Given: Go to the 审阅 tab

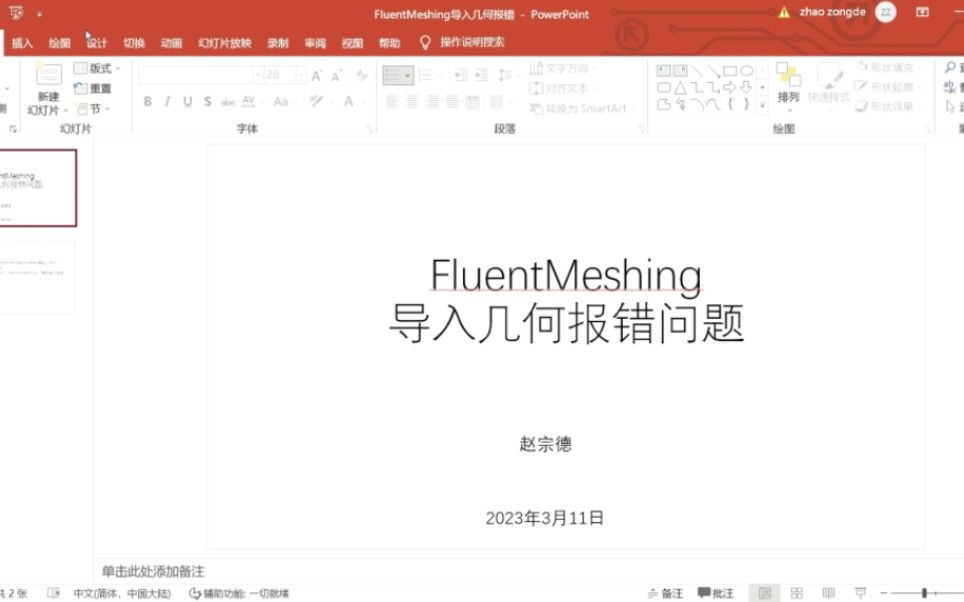Looking at the screenshot, I should [x=315, y=43].
